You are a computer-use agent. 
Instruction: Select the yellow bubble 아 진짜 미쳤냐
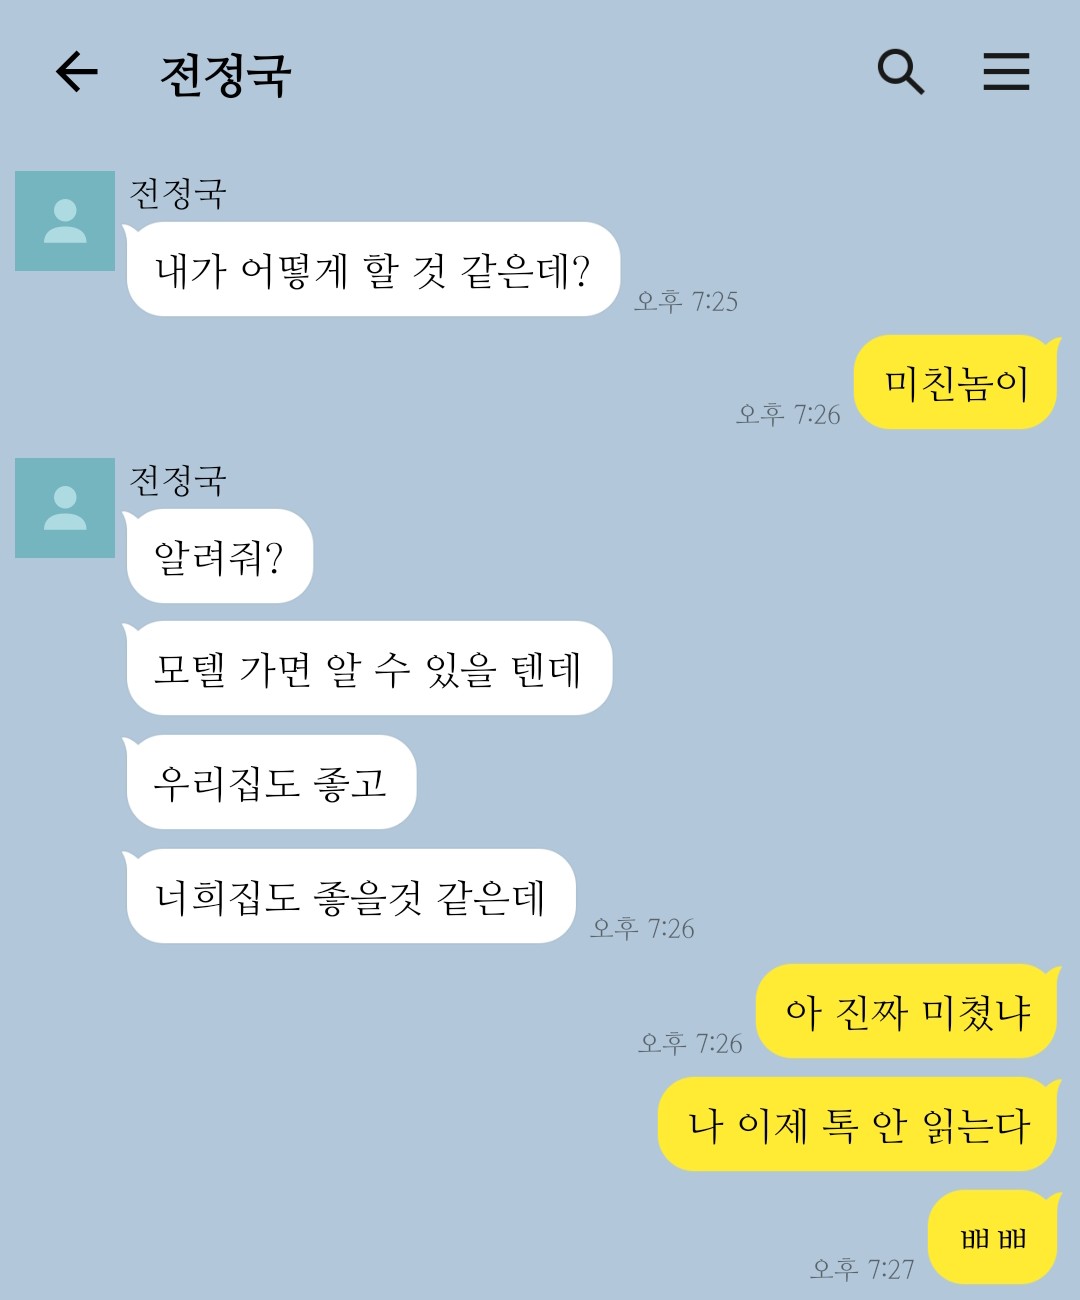click(907, 1012)
